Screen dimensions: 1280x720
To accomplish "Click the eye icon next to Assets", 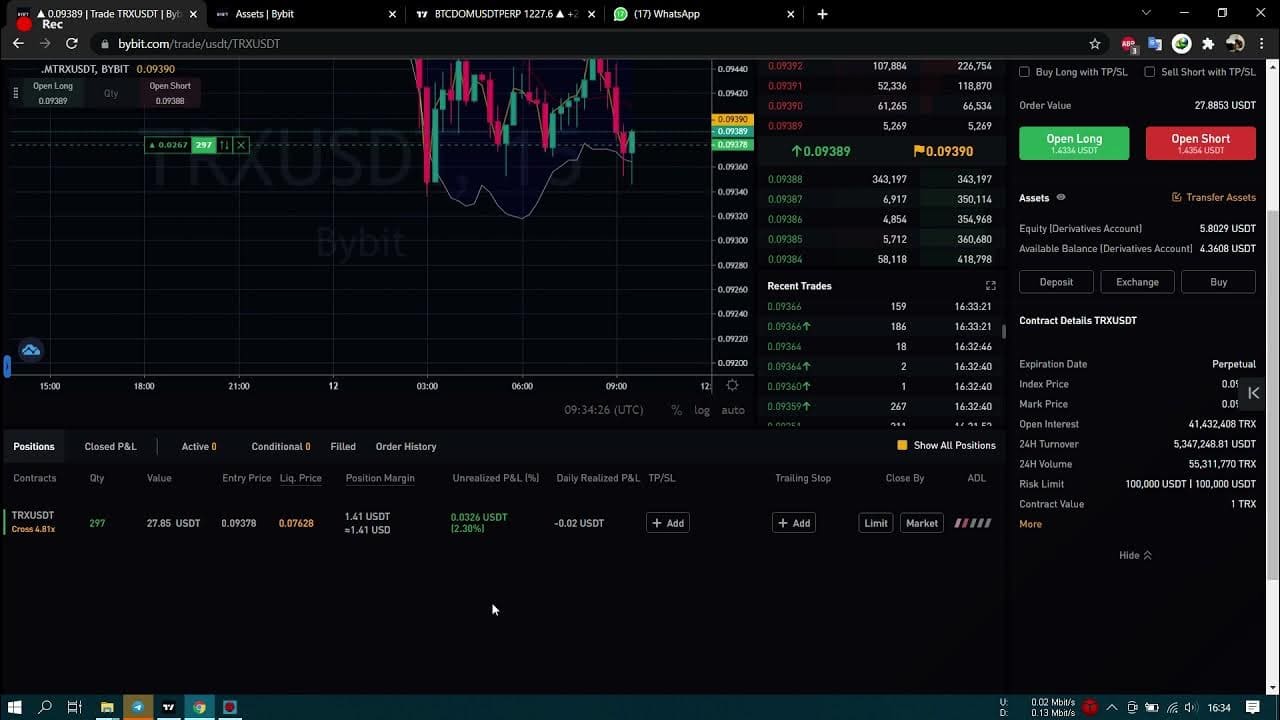I will (x=1061, y=198).
